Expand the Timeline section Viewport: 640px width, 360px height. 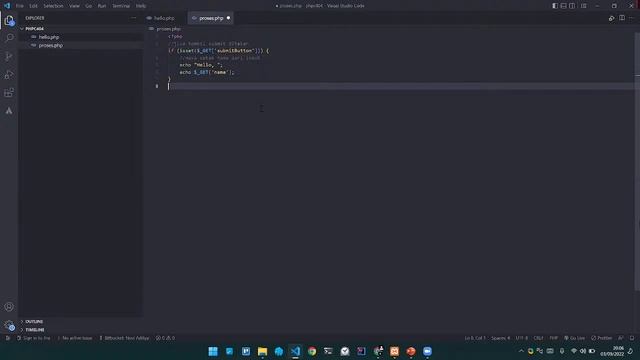[x=35, y=330]
